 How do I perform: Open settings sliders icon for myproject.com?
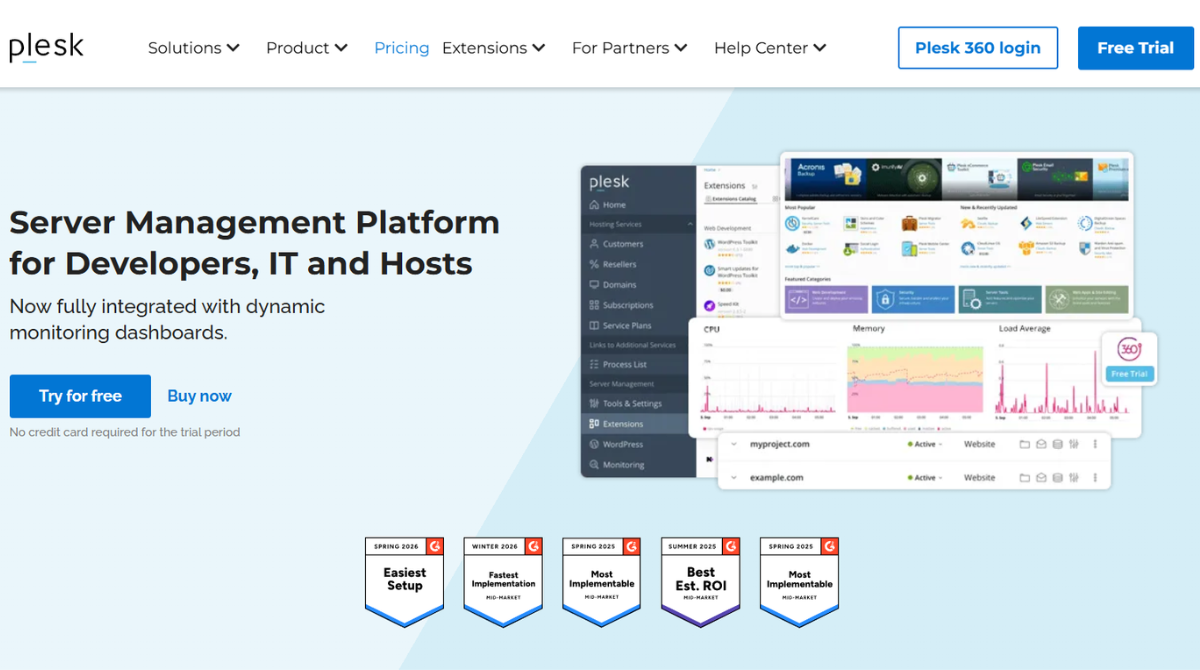click(x=1073, y=444)
